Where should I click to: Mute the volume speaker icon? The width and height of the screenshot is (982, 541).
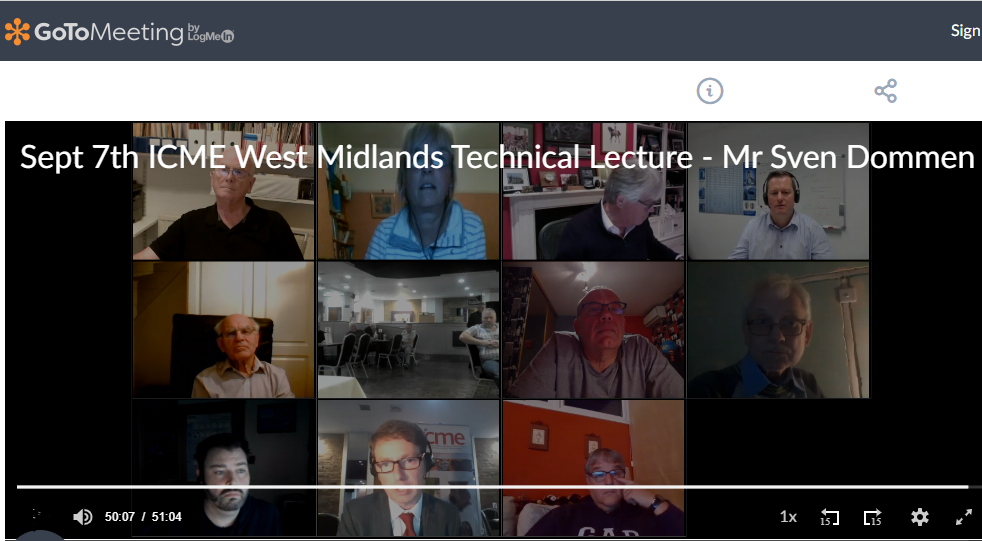point(83,517)
